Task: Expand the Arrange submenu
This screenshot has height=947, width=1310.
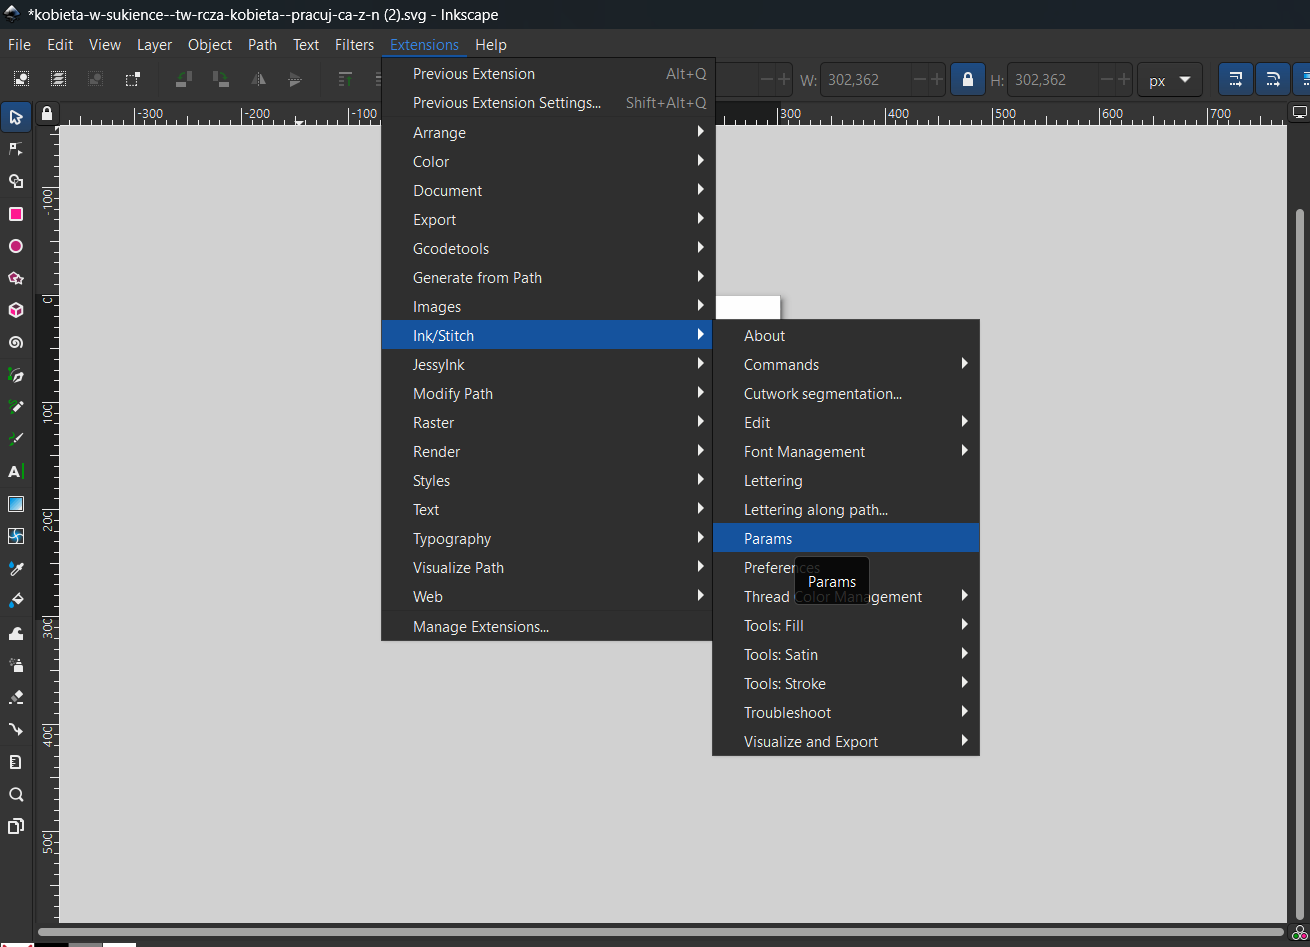Action: tap(548, 132)
